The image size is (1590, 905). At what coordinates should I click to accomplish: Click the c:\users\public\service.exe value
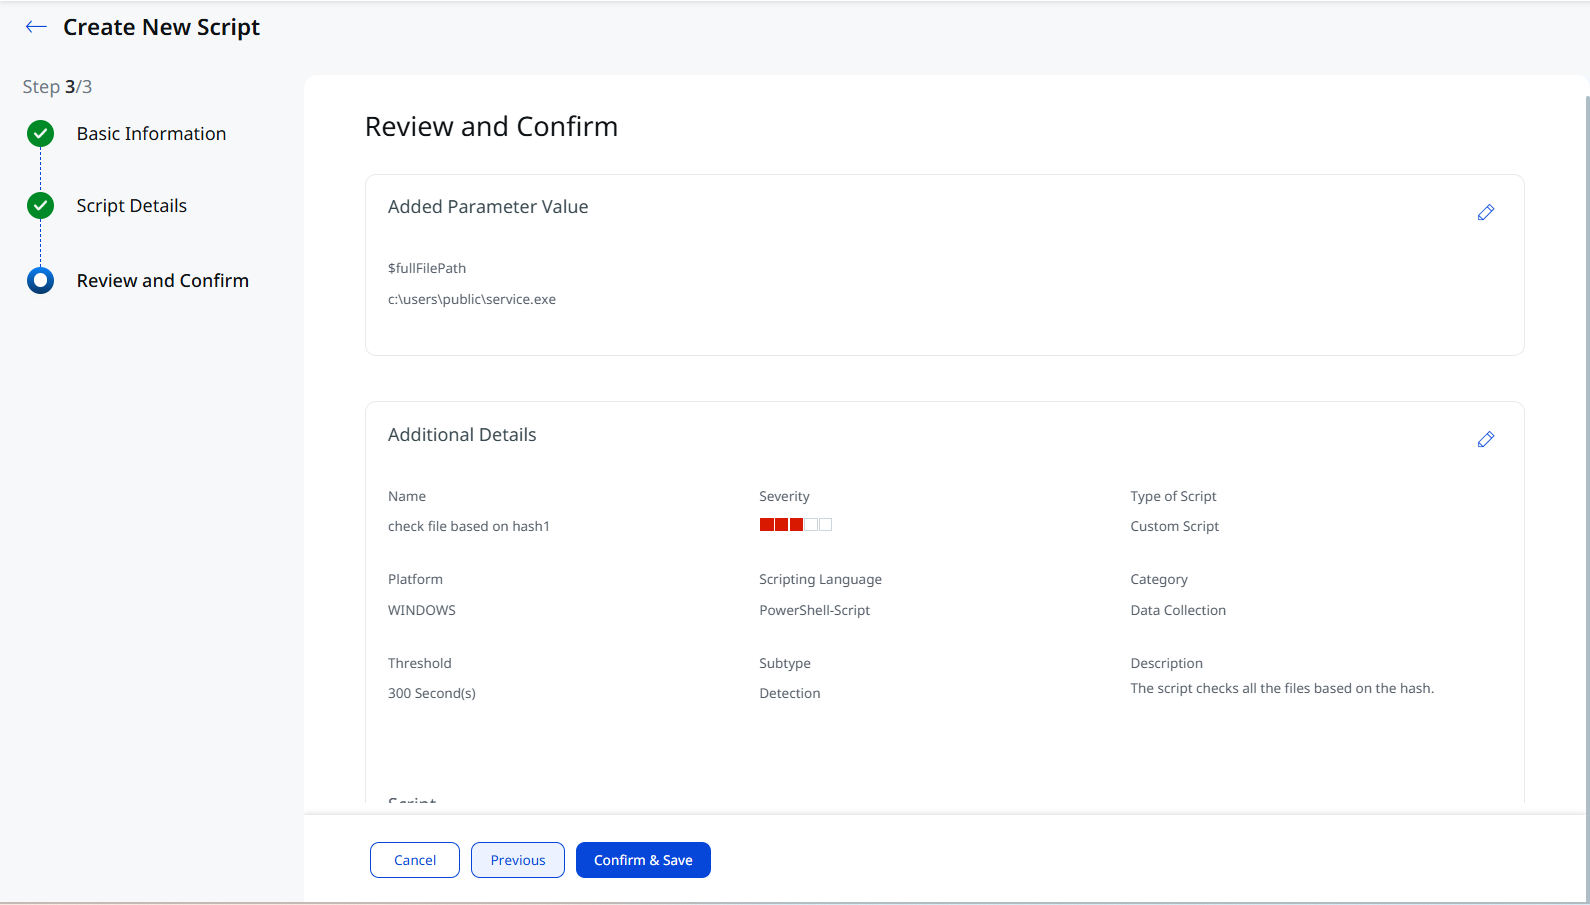point(472,299)
